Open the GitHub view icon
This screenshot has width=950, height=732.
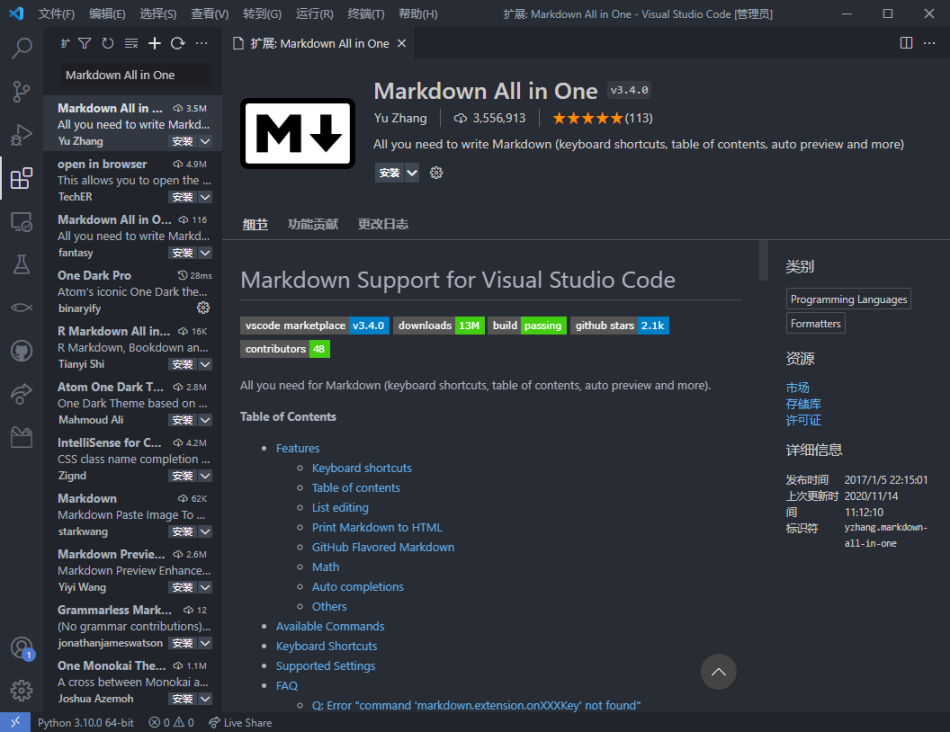[x=21, y=351]
